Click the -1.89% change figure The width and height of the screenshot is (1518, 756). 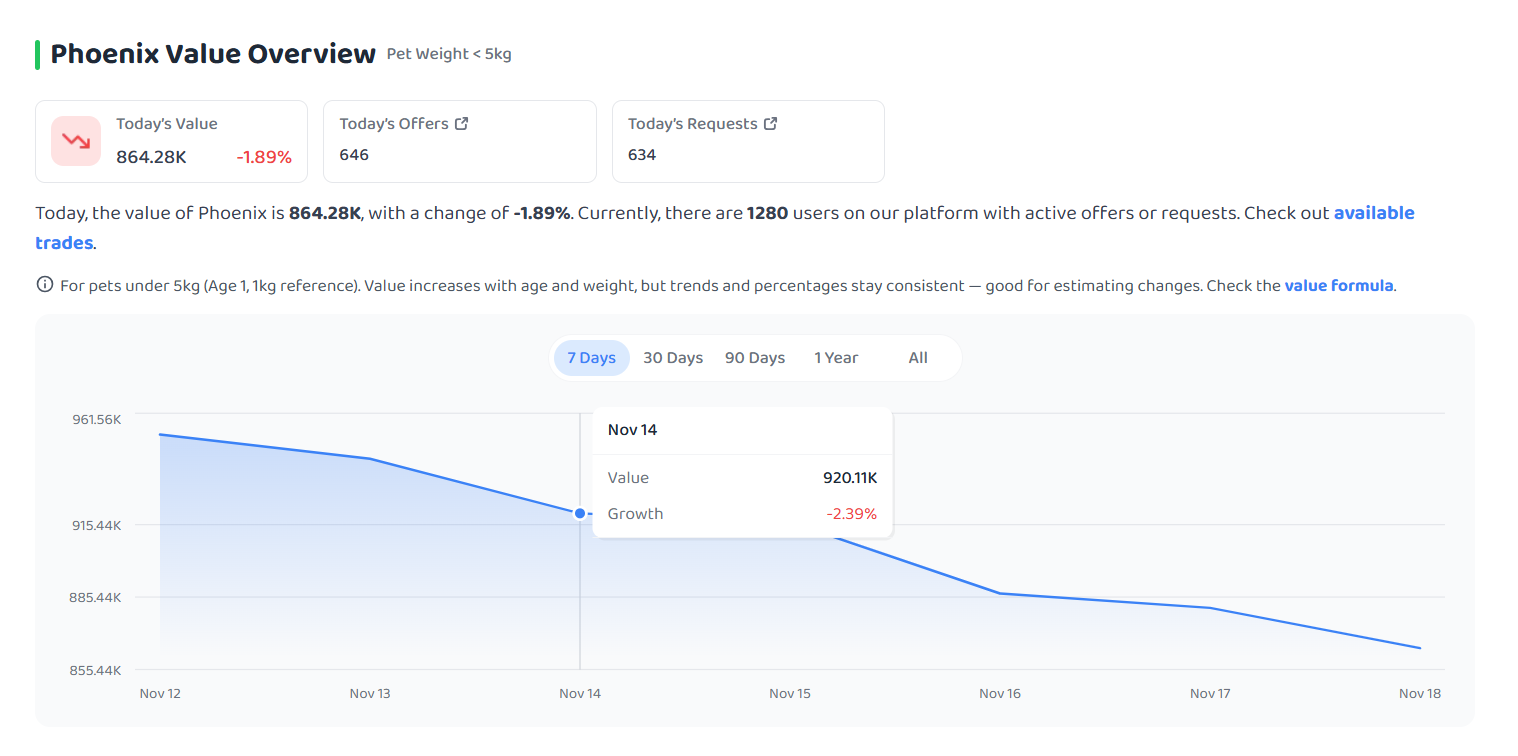pos(264,157)
